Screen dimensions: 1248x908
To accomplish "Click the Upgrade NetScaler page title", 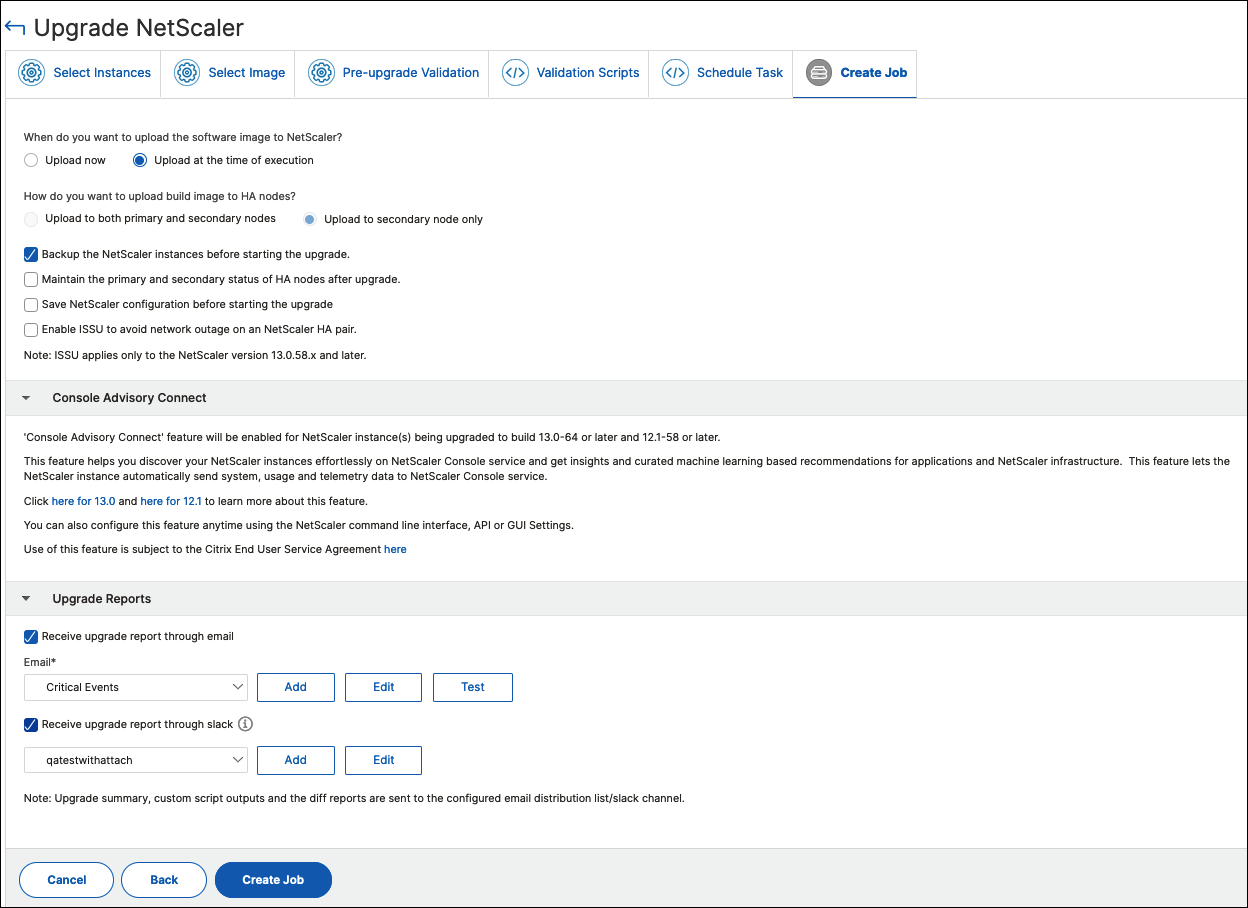I will (x=139, y=28).
